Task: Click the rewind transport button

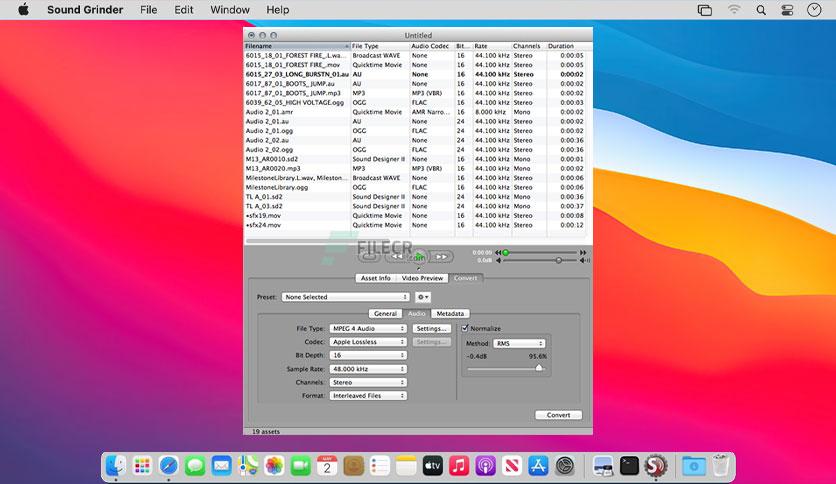Action: 397,257
